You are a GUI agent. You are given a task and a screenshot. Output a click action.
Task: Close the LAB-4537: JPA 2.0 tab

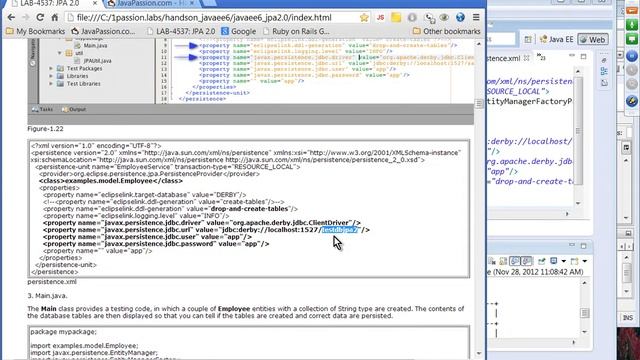coord(95,3)
